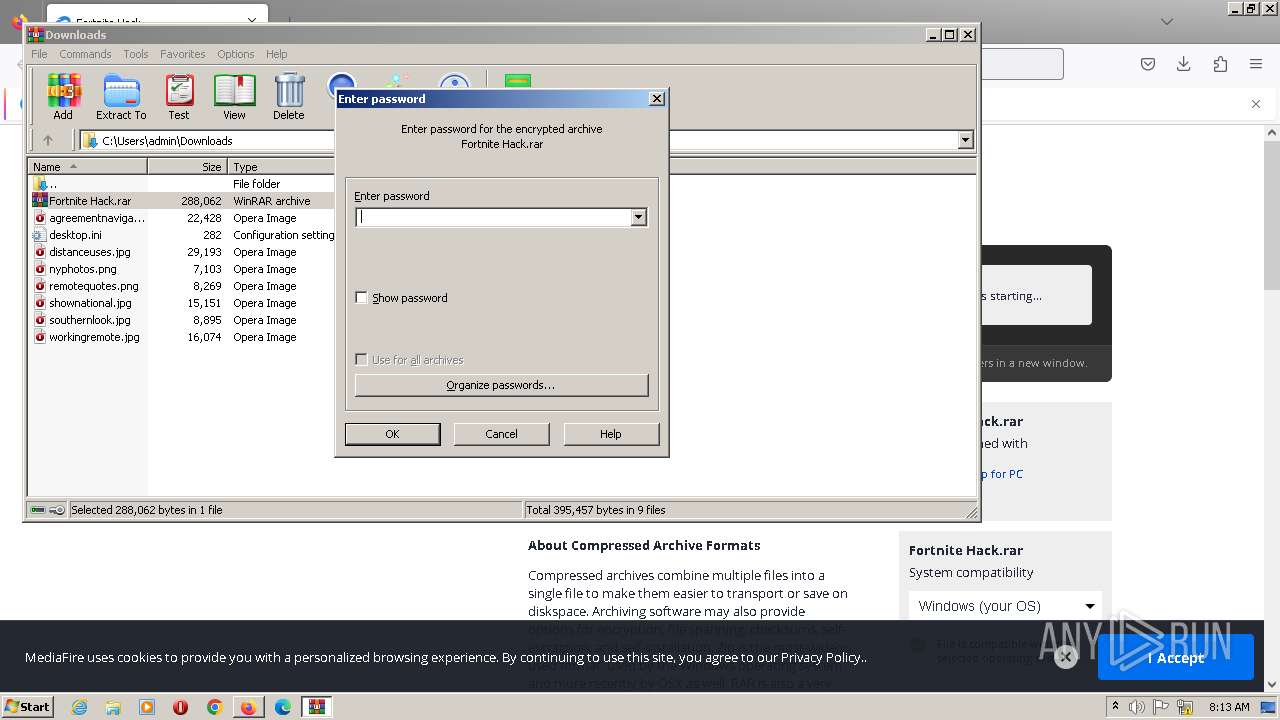Viewport: 1280px width, 720px height.
Task: Click the Action Center flag tray icon
Action: 1161,707
